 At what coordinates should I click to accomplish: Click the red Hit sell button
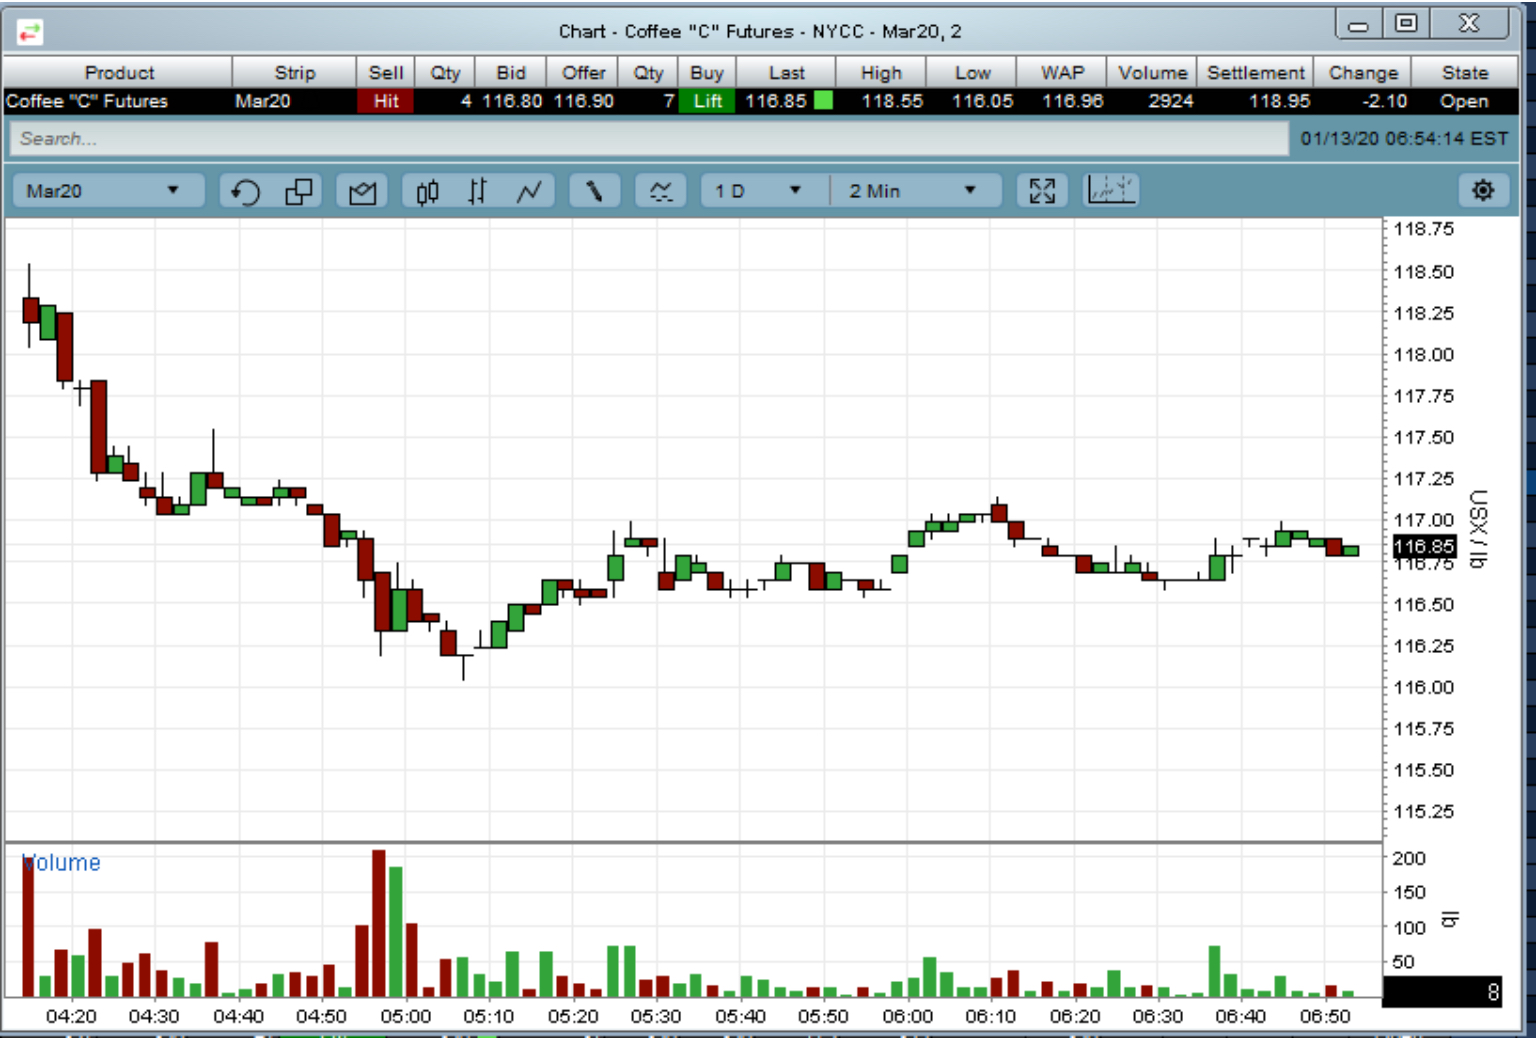(x=386, y=101)
